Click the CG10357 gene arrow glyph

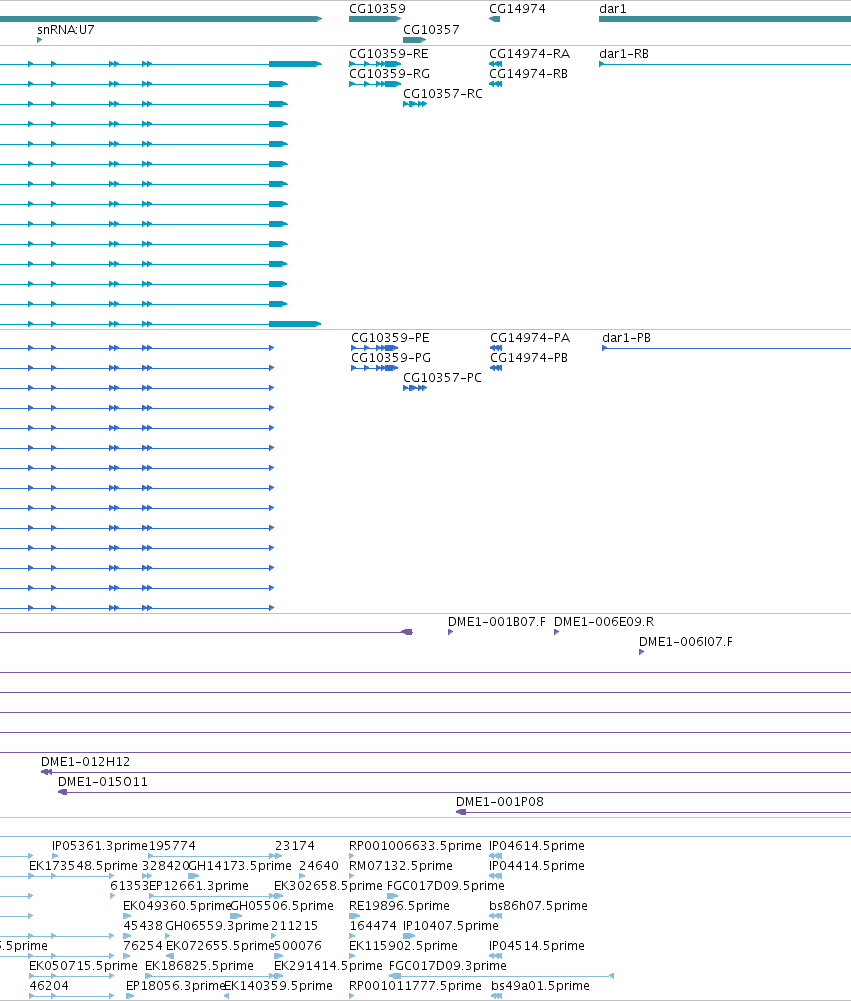414,40
